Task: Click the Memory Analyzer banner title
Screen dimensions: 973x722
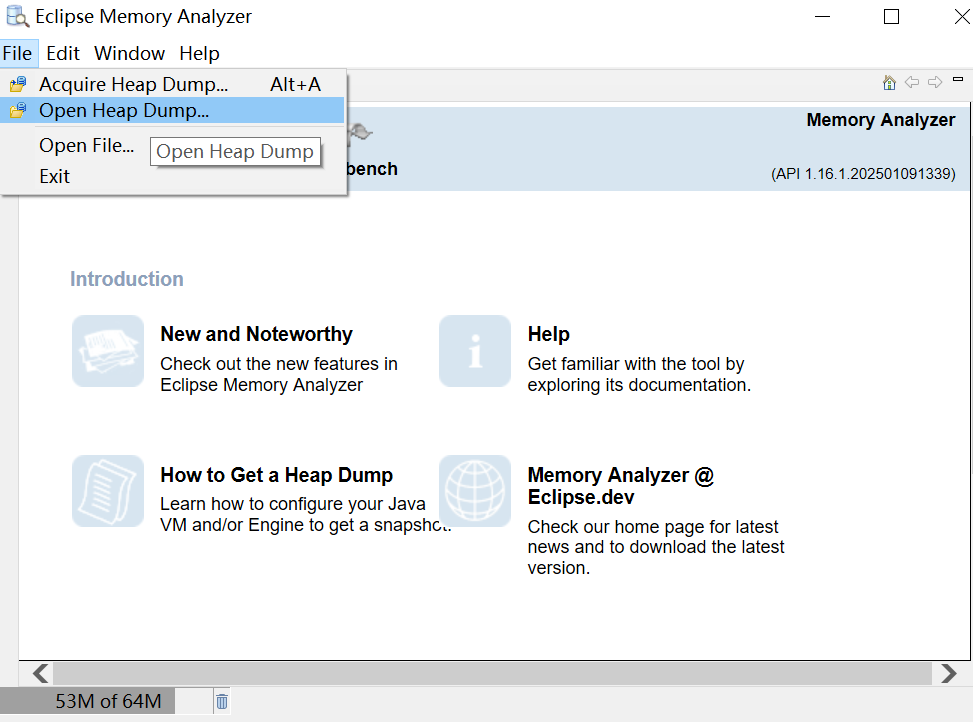Action: pos(881,120)
